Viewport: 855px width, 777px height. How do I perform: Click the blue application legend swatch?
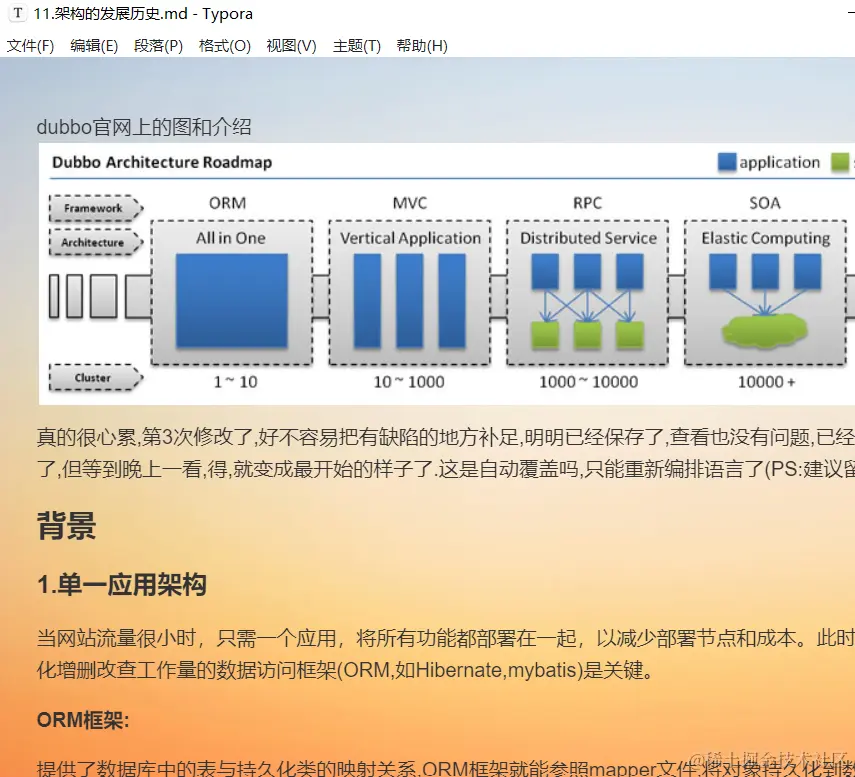tap(728, 161)
